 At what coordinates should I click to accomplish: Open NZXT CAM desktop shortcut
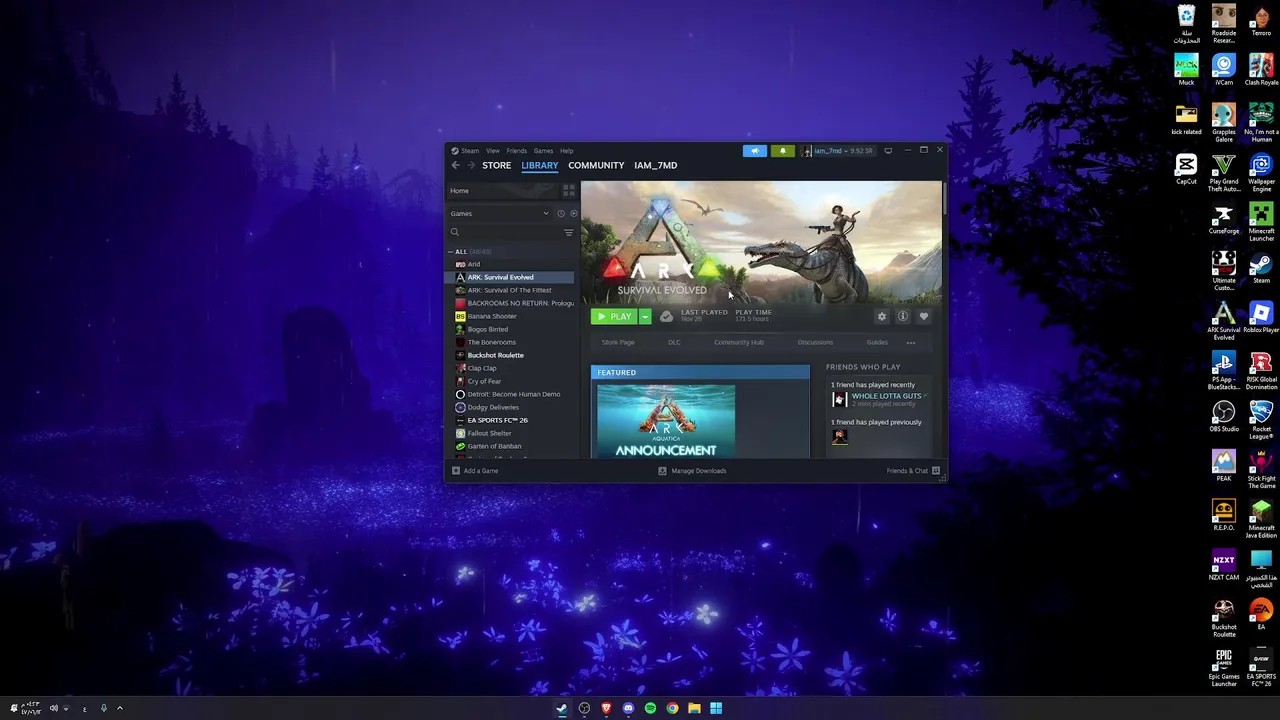coord(1224,566)
